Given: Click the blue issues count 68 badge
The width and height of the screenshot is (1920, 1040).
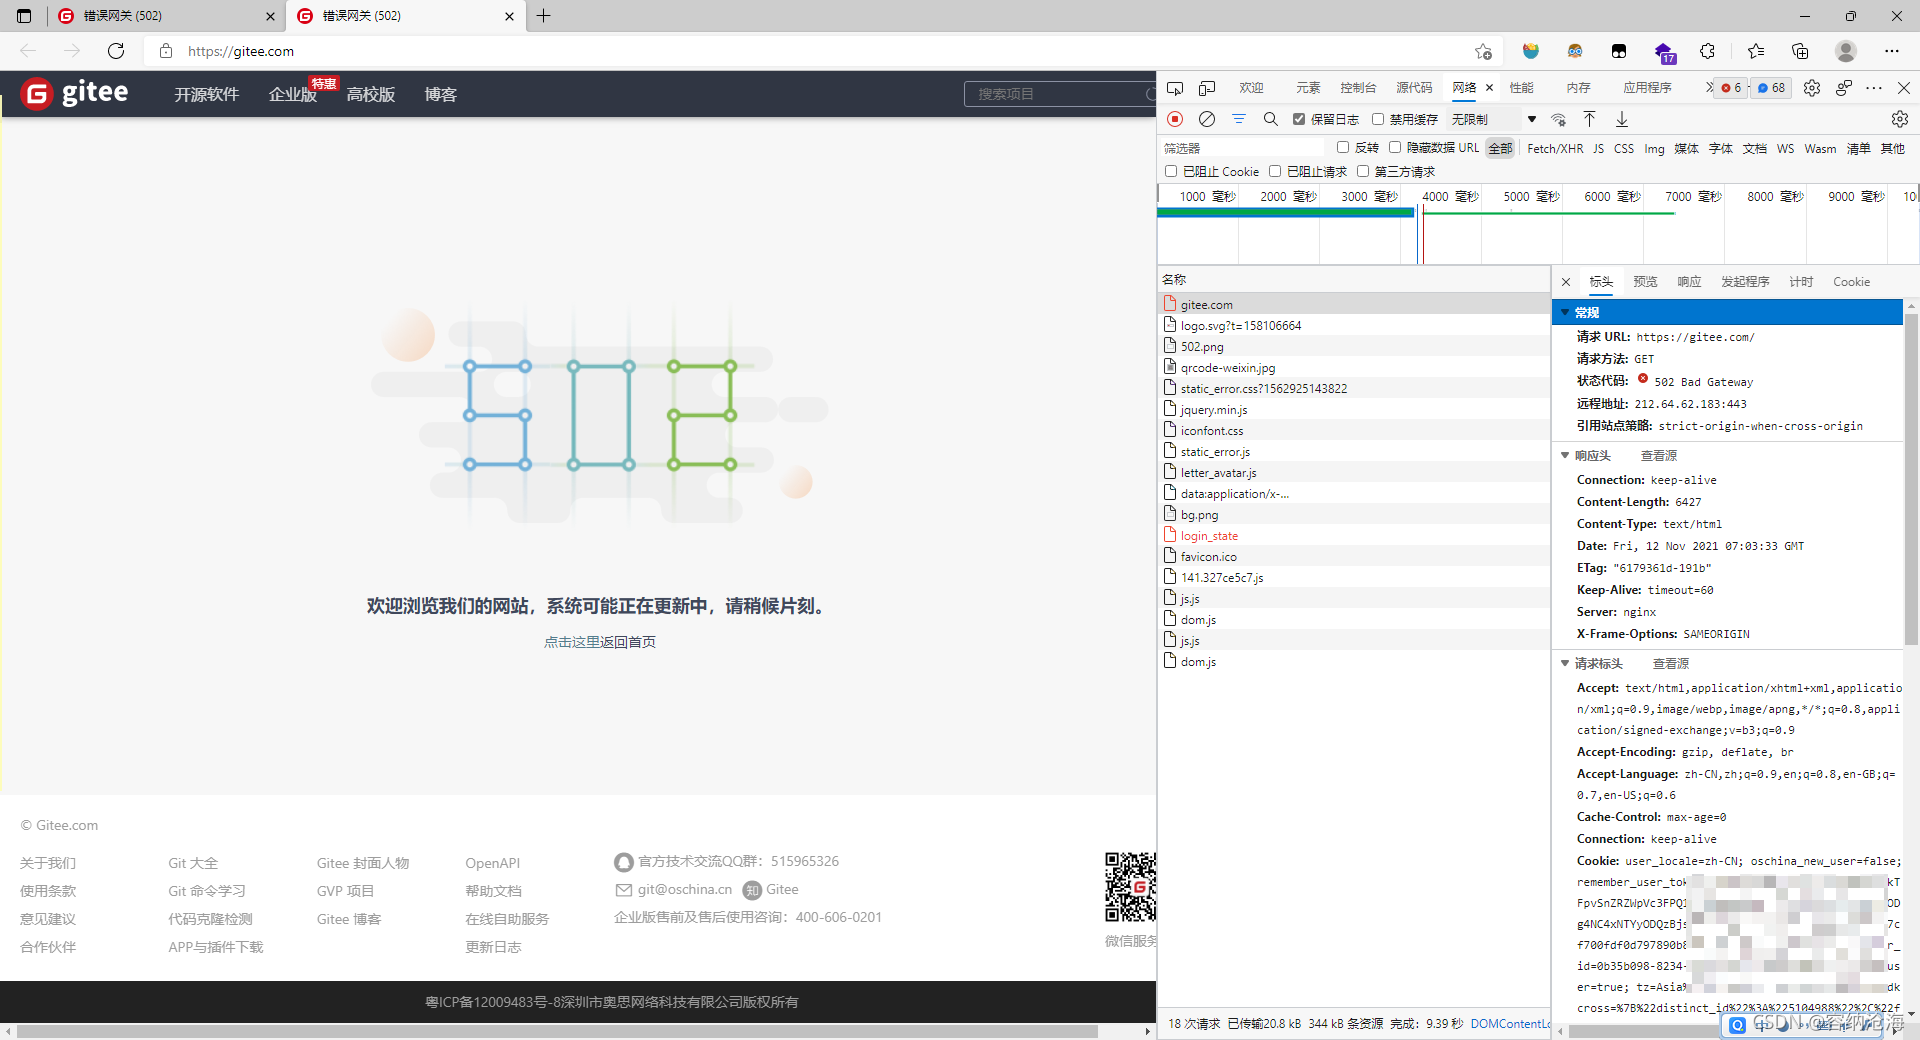Looking at the screenshot, I should click(1771, 88).
